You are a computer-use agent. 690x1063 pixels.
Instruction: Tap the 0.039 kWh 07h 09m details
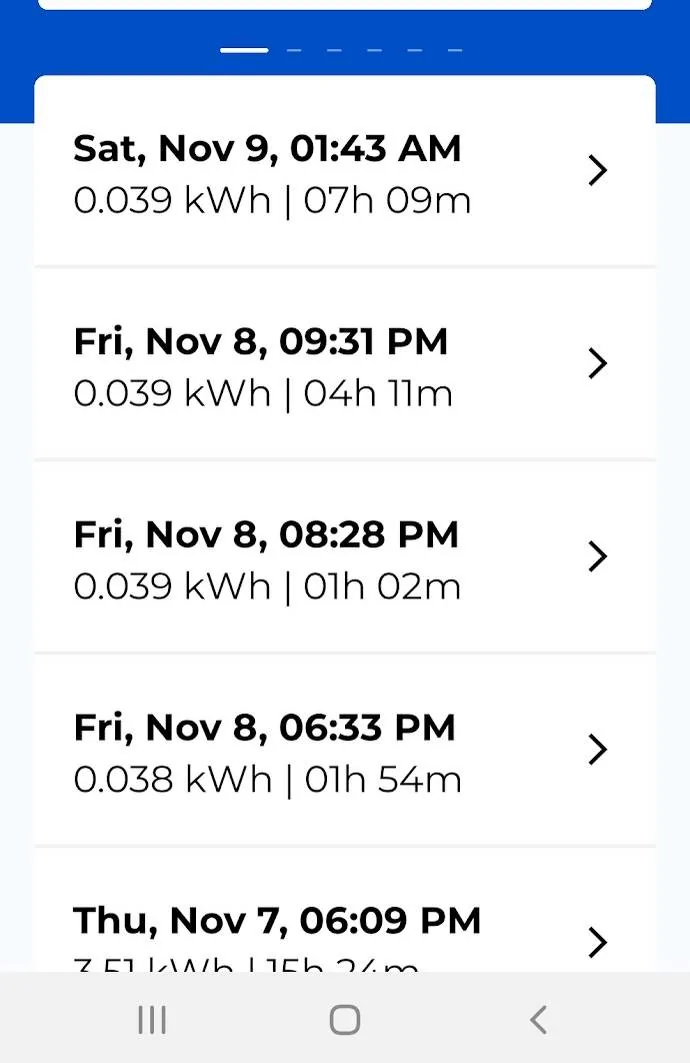click(x=272, y=201)
